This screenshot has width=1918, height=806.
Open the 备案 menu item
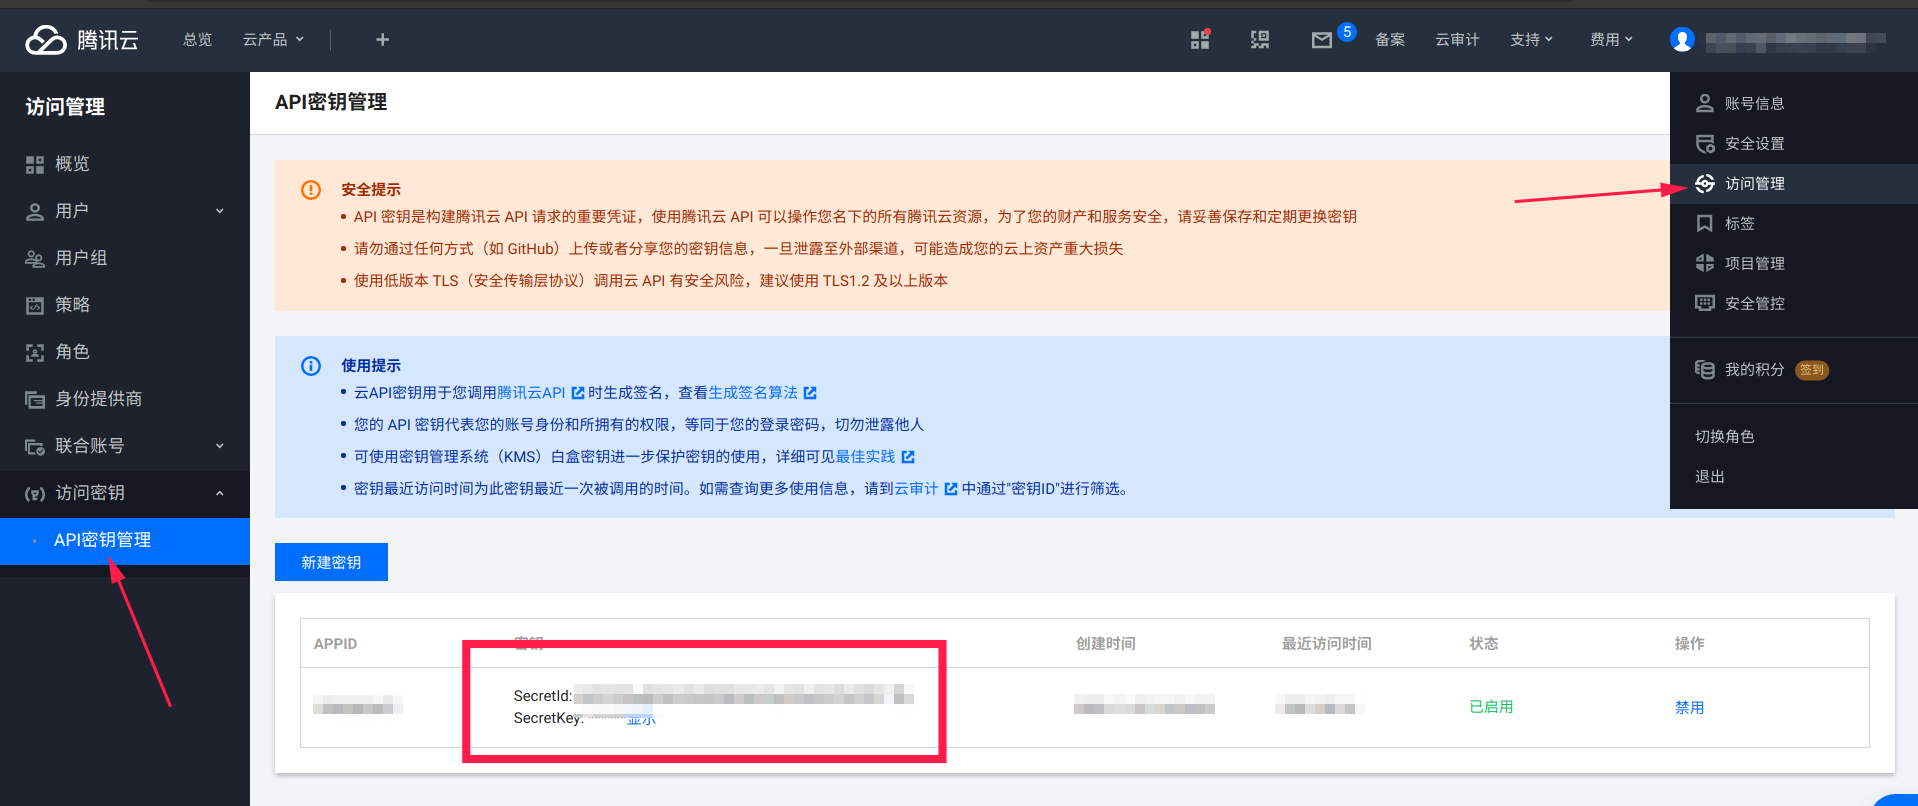(x=1390, y=40)
